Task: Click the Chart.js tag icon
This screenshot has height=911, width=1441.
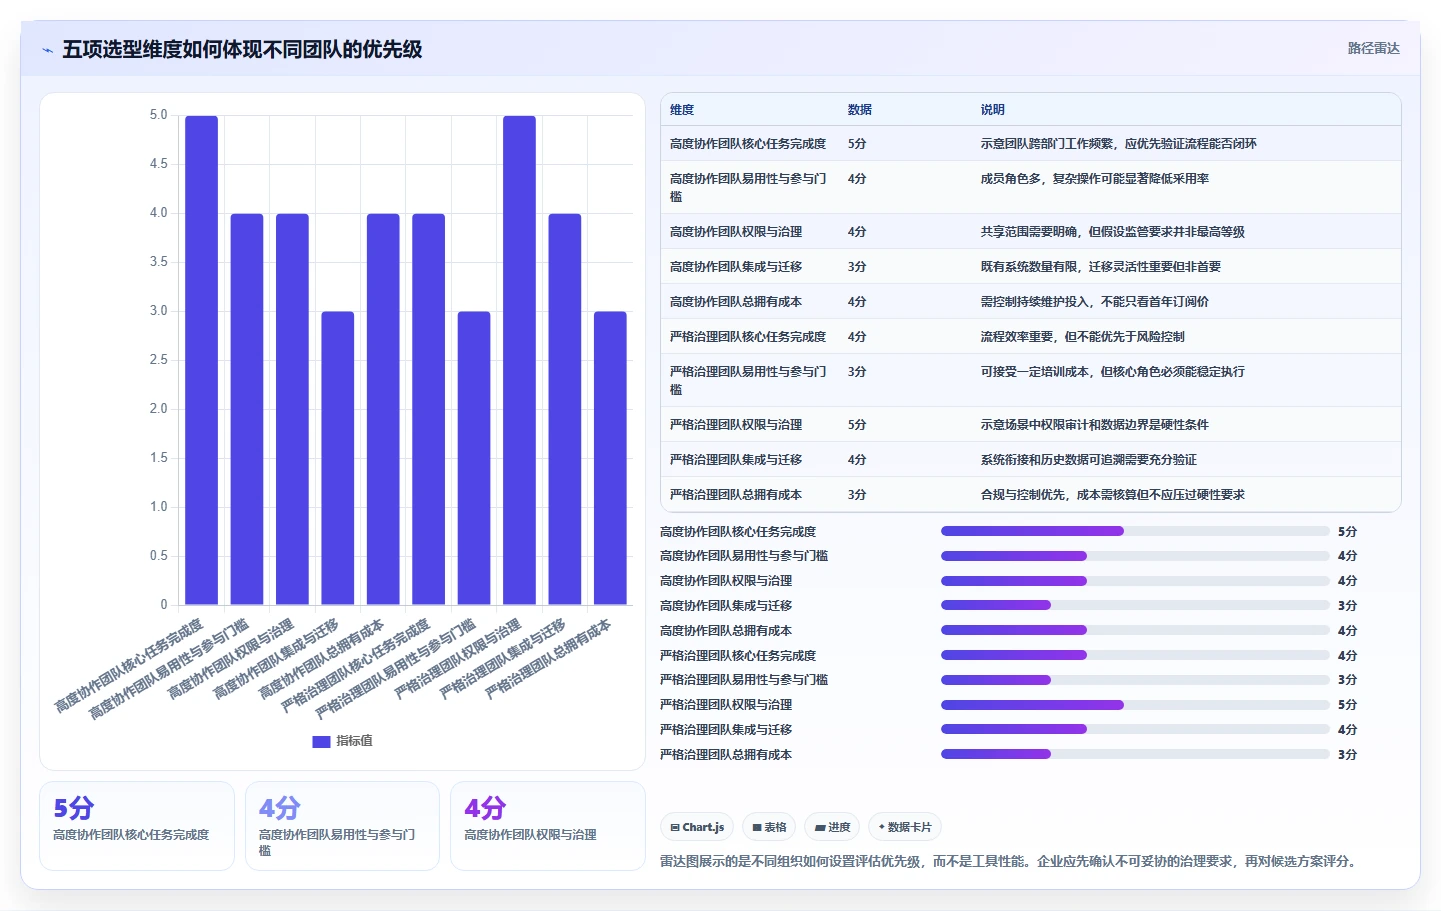Action: [675, 828]
